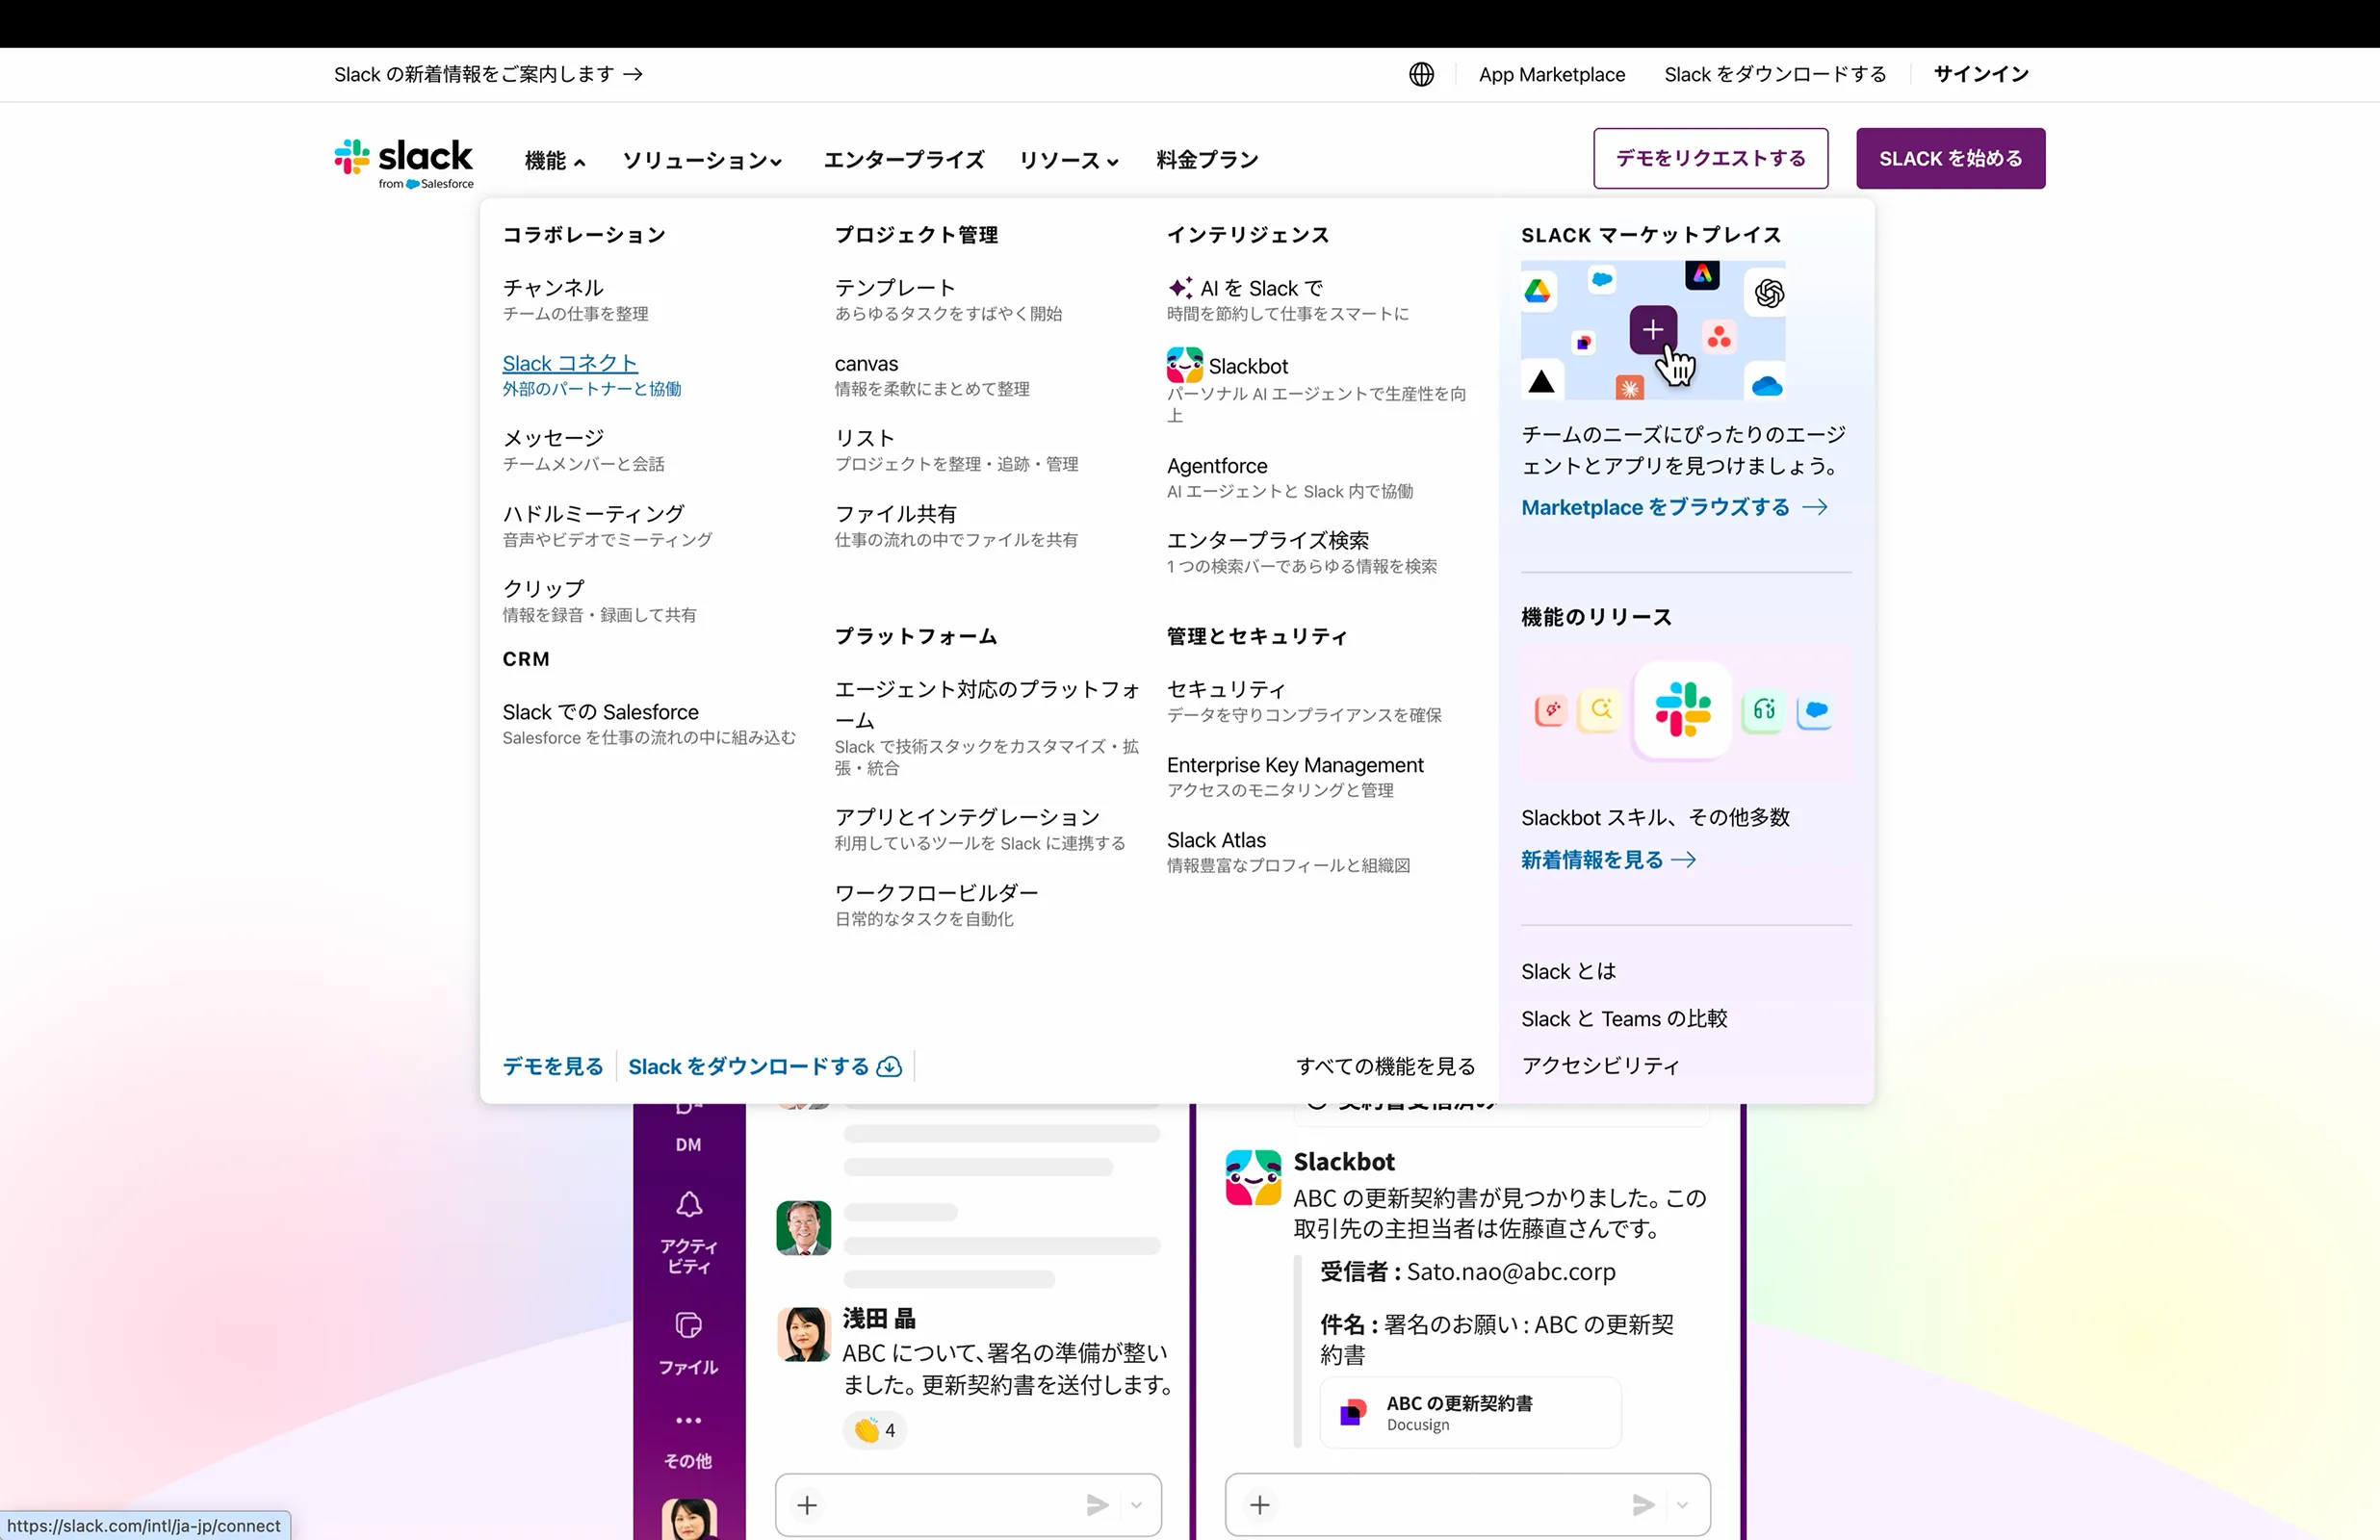Click plus icon in right message composer
2380x1540 pixels.
coord(1260,1504)
